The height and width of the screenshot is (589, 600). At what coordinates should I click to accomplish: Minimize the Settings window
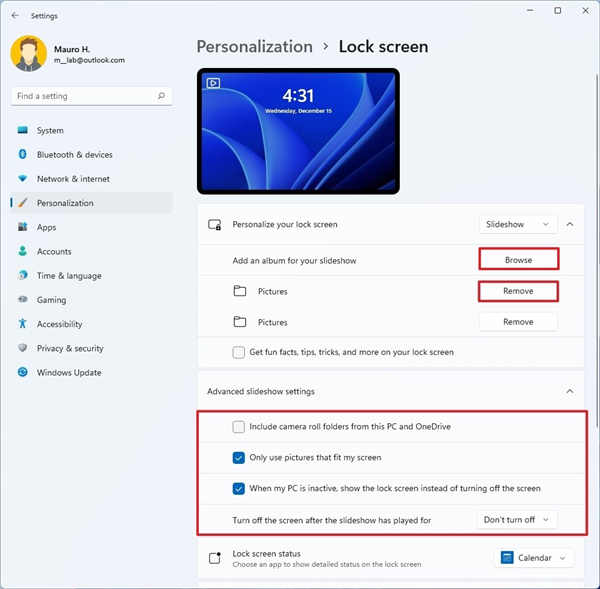530,11
